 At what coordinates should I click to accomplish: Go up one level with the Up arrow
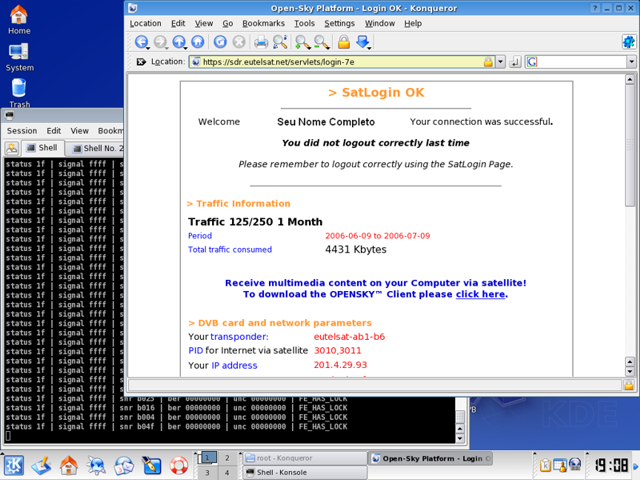(x=179, y=42)
